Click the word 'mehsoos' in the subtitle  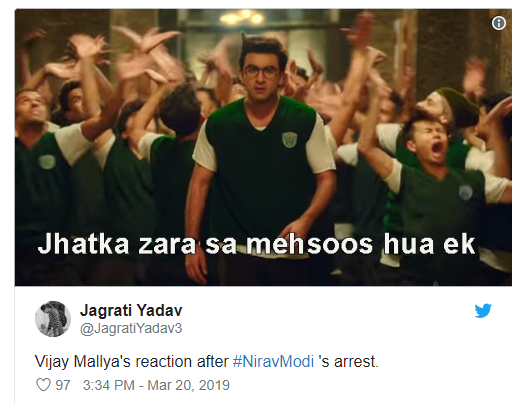309,244
